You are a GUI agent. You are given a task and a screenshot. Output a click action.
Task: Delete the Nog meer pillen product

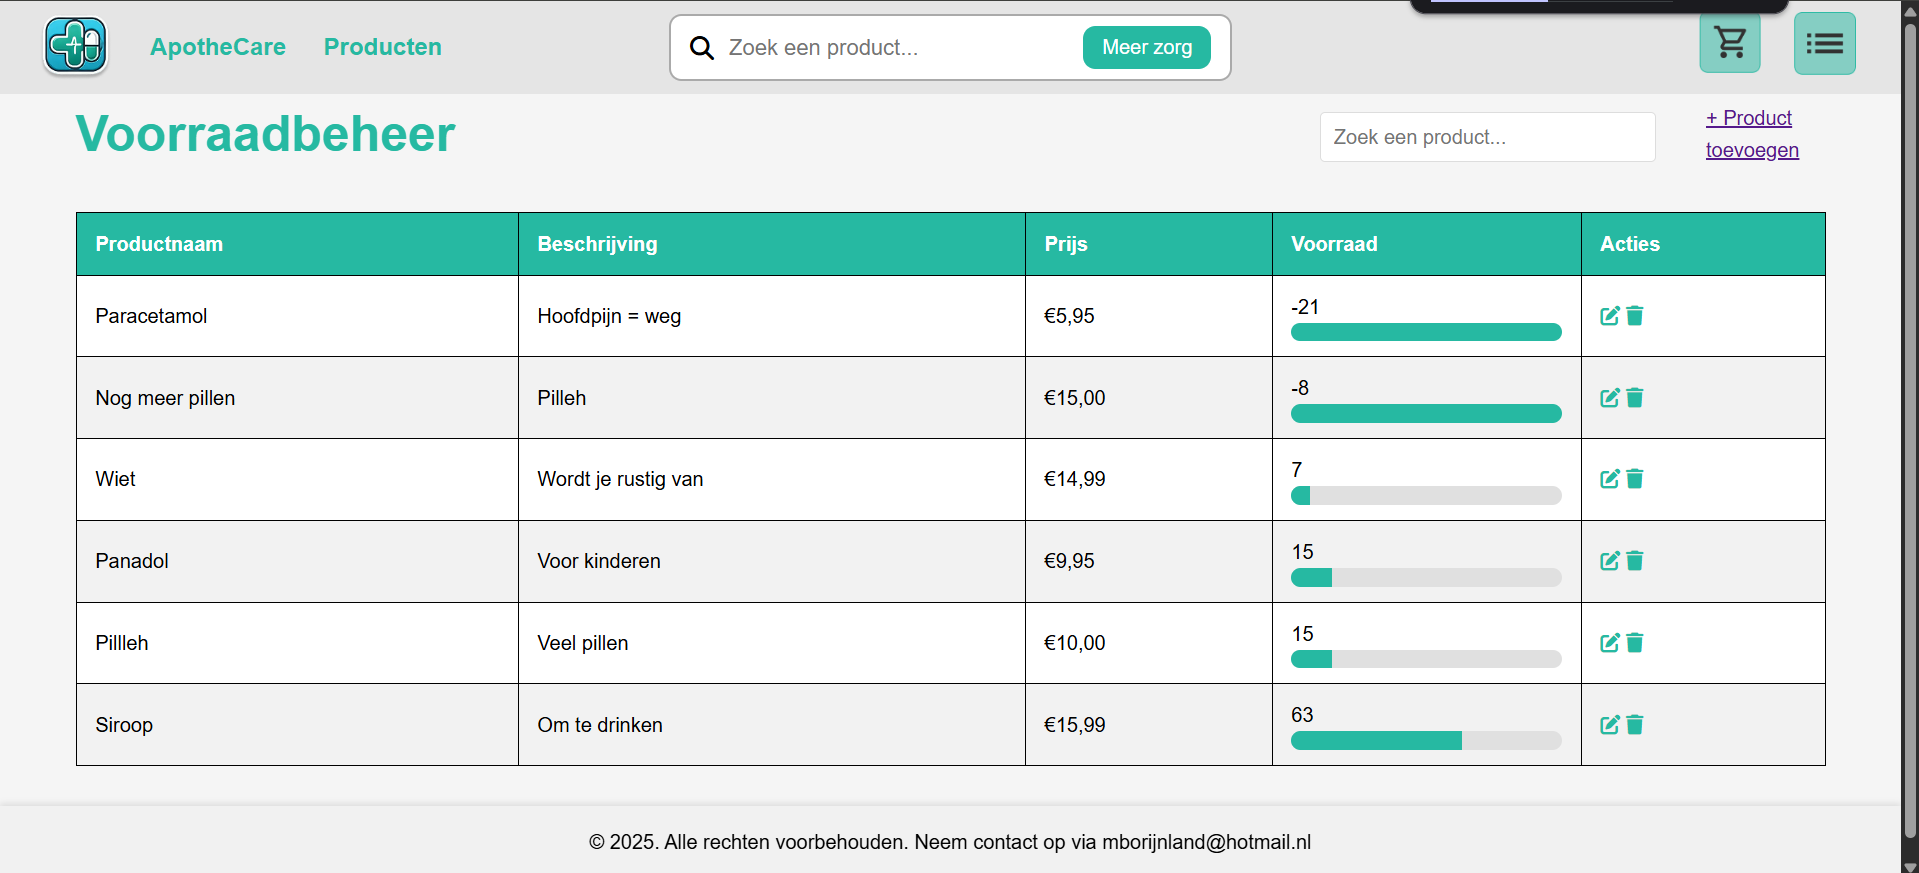click(1635, 398)
